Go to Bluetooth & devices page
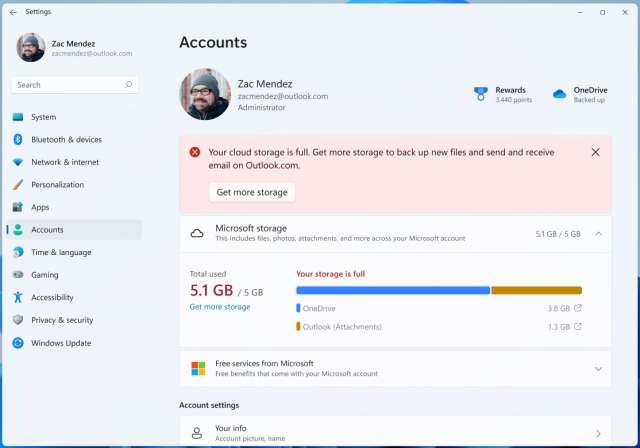This screenshot has width=640, height=448. coord(67,140)
